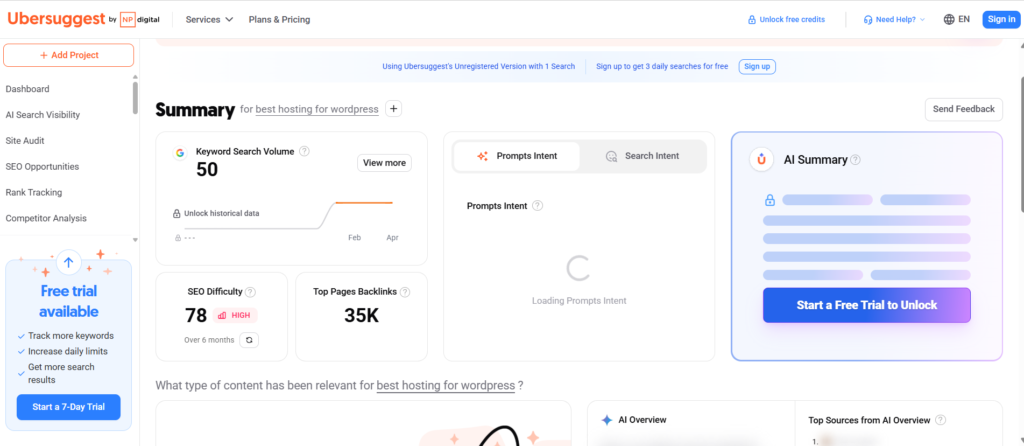
Task: Click the Sign up button in banner
Action: (x=757, y=67)
